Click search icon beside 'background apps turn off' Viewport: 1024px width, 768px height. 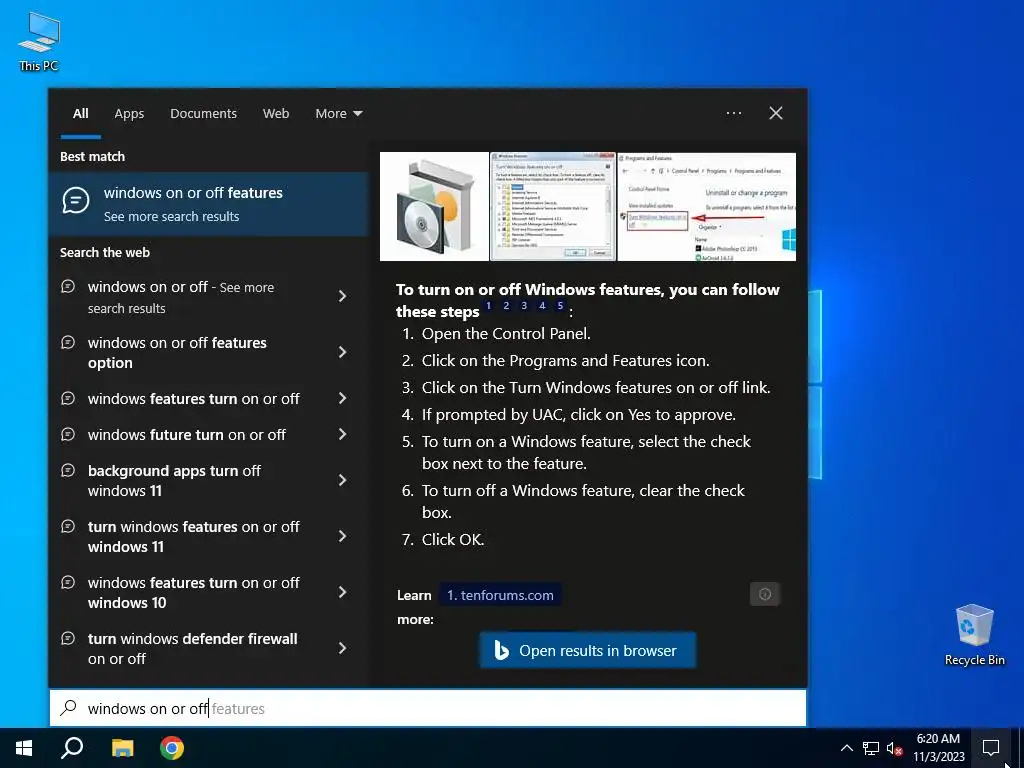pos(68,470)
